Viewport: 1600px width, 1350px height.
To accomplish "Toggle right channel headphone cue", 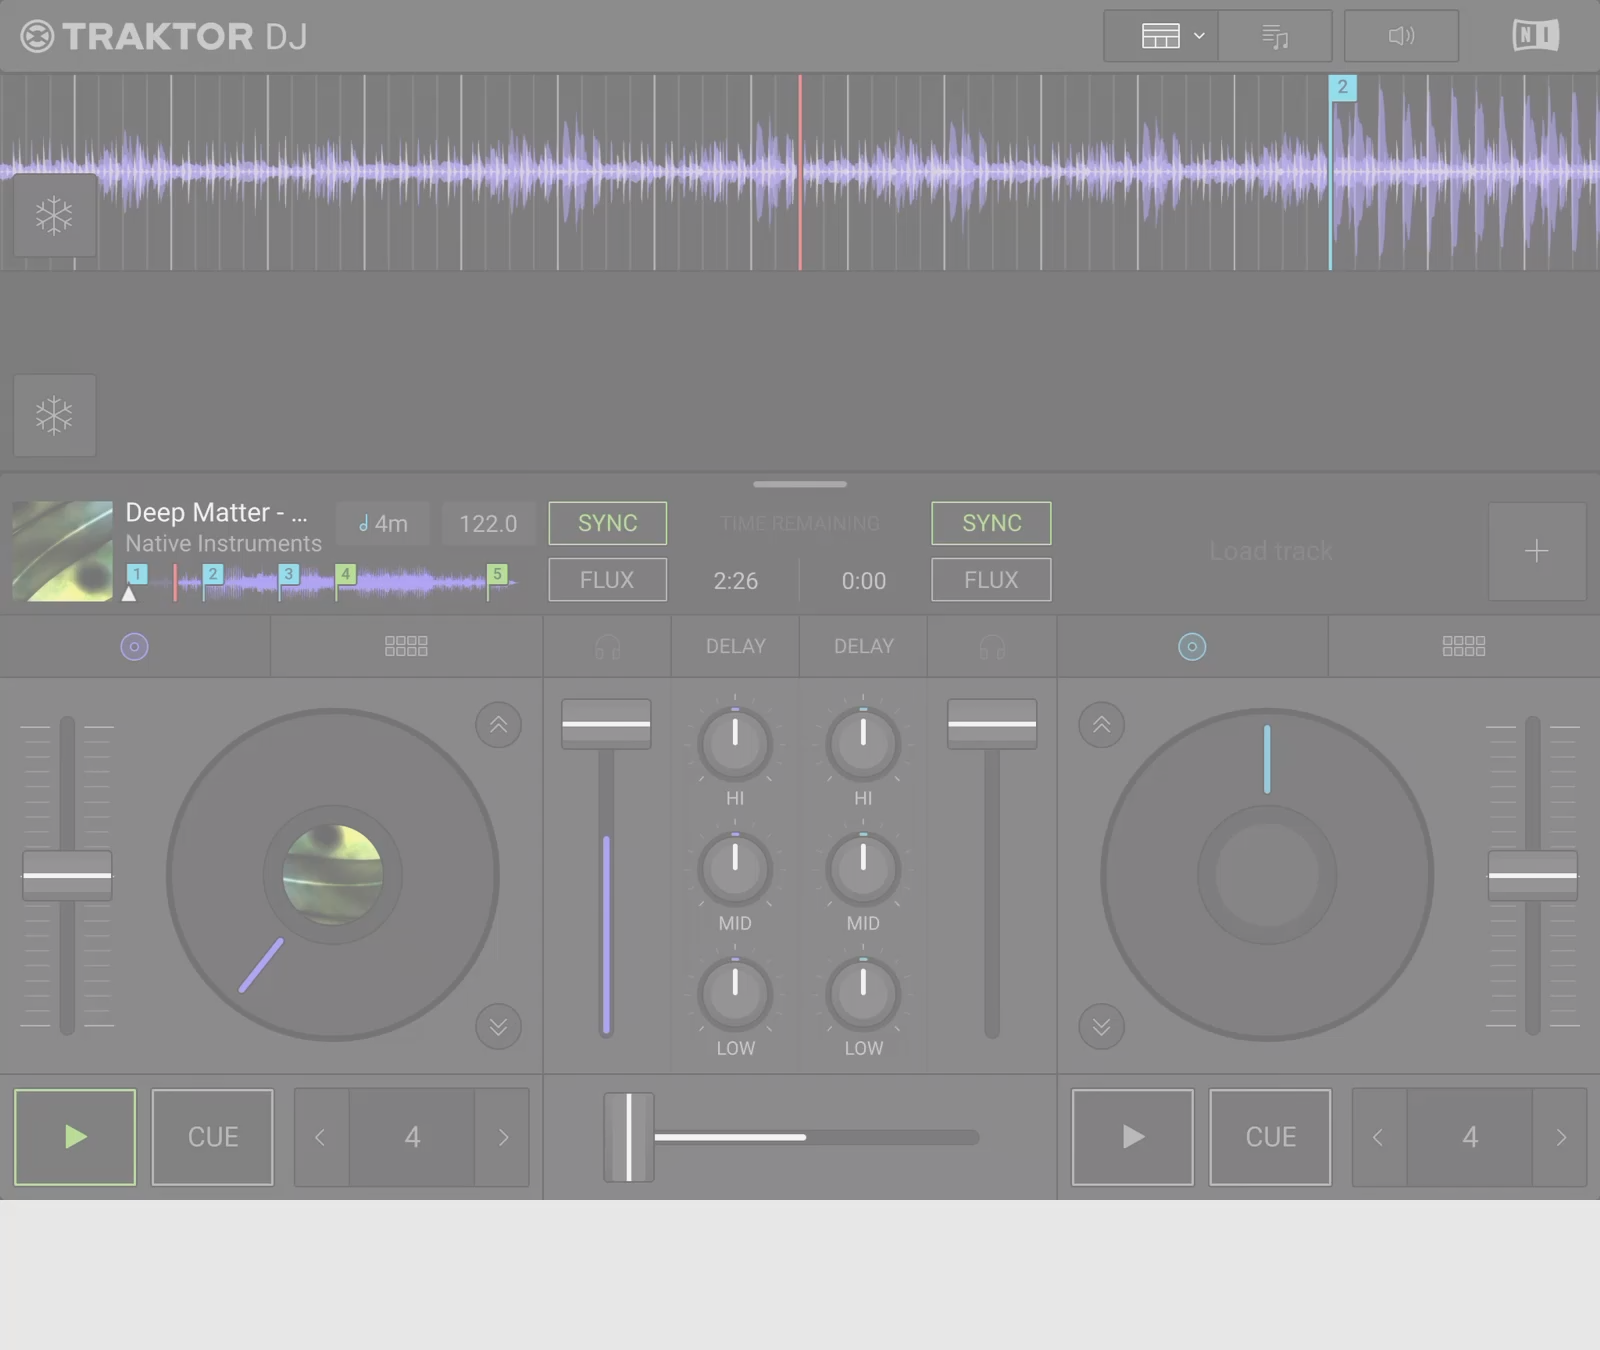I will [992, 647].
